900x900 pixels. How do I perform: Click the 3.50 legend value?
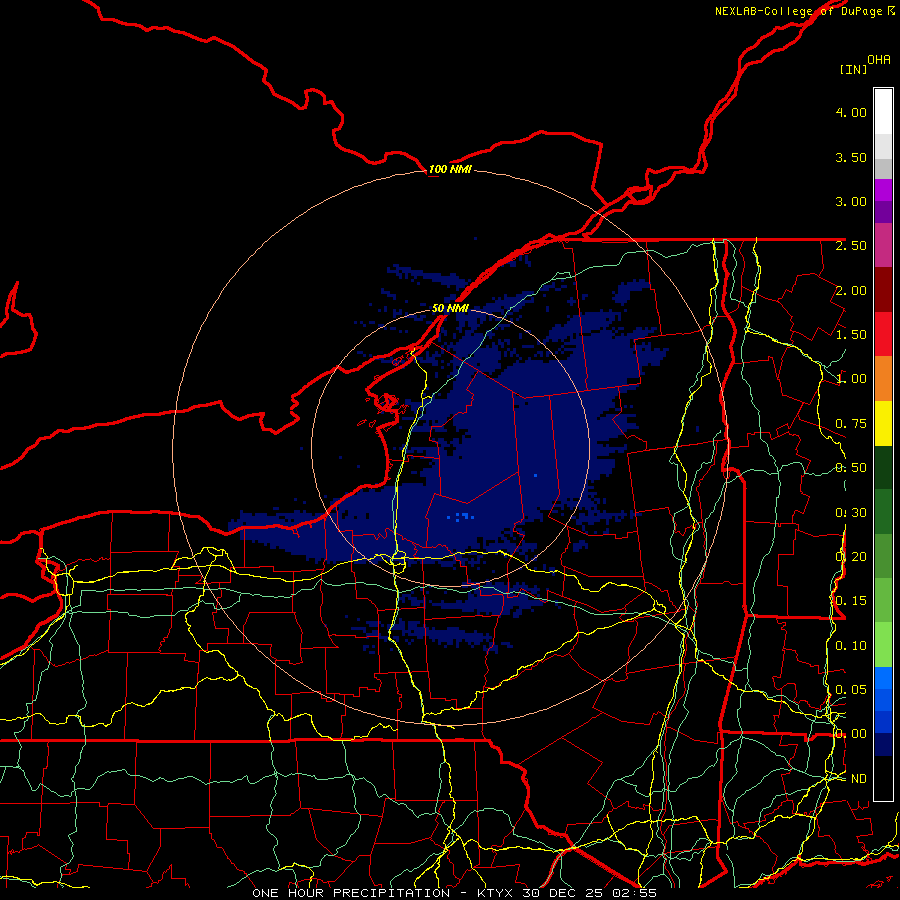pyautogui.click(x=851, y=157)
